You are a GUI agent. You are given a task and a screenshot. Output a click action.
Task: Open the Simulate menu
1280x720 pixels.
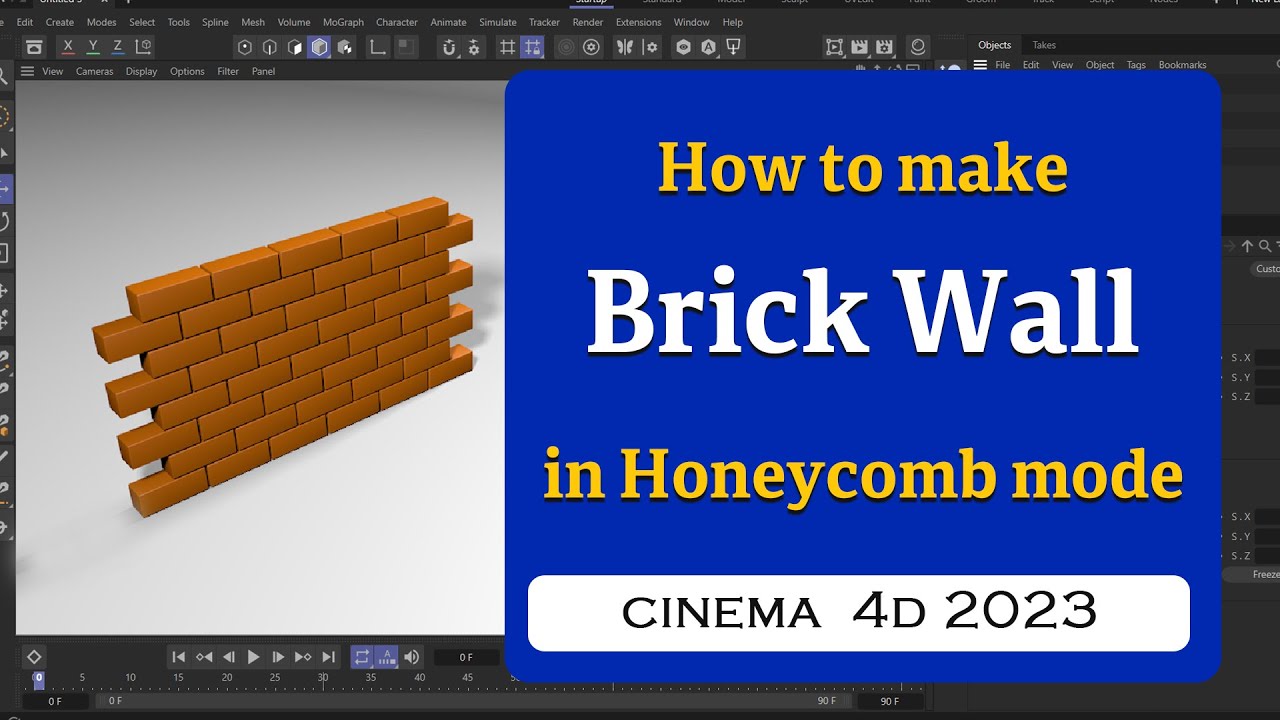(498, 22)
